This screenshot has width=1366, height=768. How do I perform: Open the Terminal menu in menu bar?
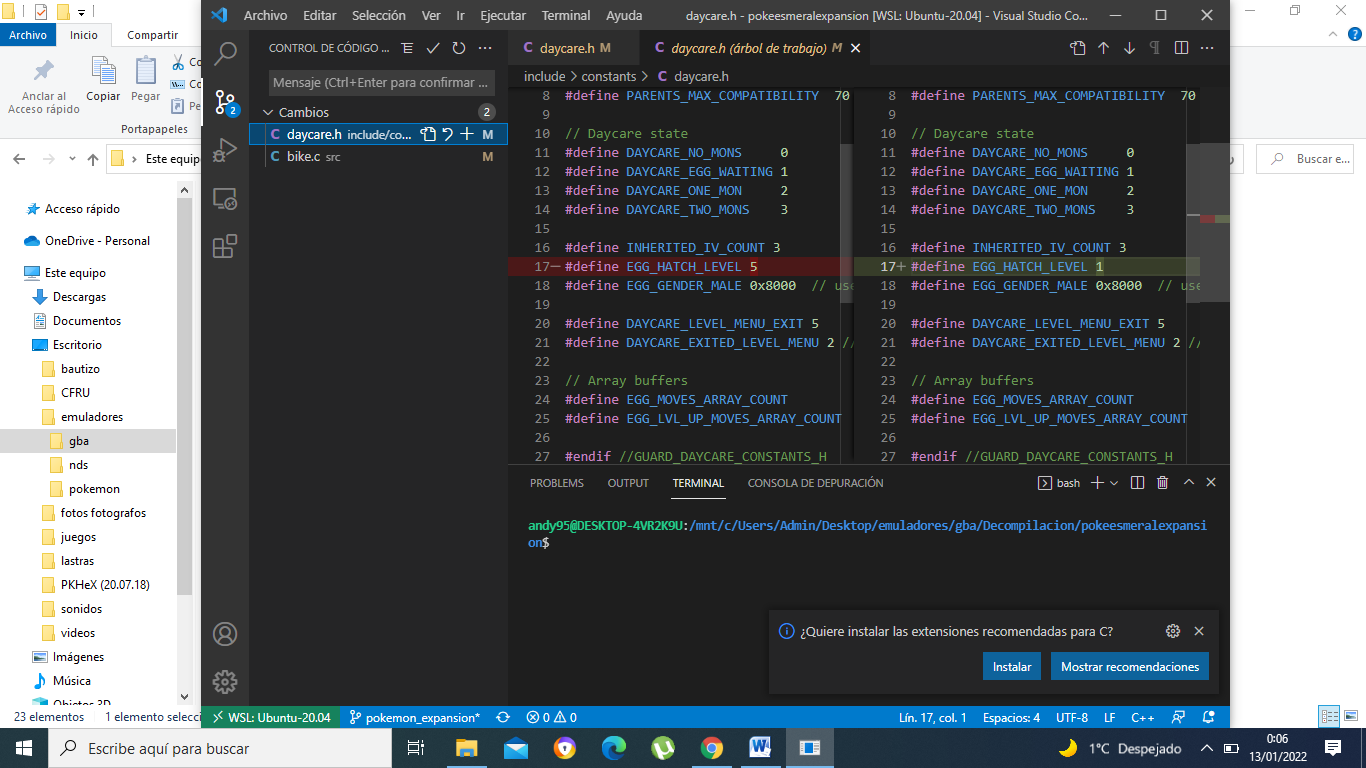(x=565, y=16)
